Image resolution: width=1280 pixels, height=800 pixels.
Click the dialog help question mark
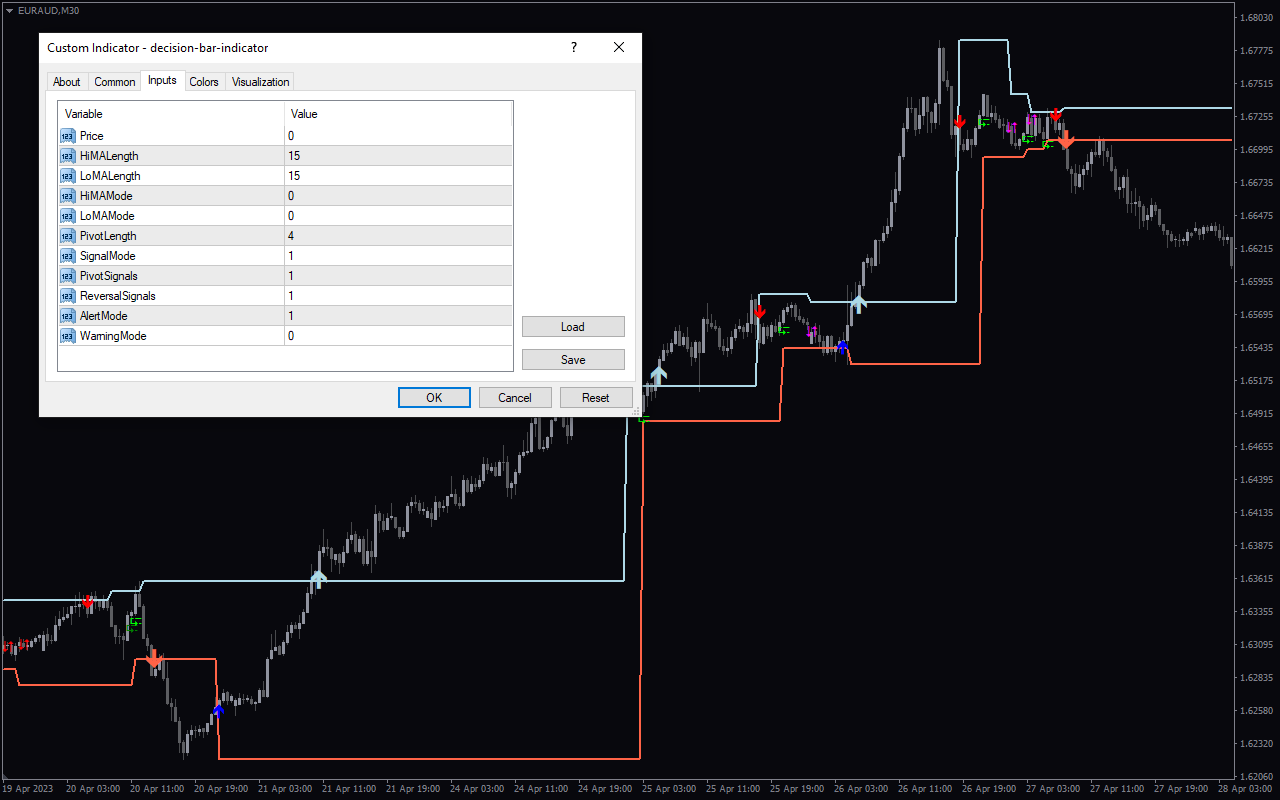tap(574, 47)
